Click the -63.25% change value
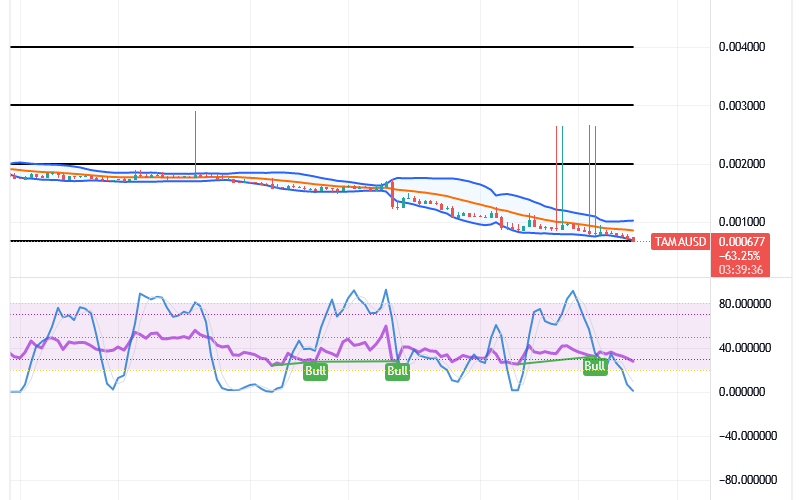 click(740, 256)
